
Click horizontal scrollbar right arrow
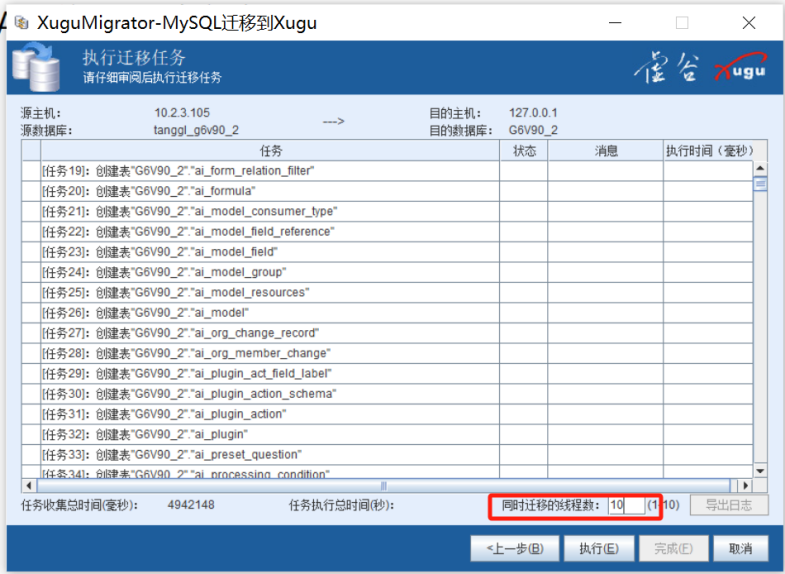[x=745, y=485]
